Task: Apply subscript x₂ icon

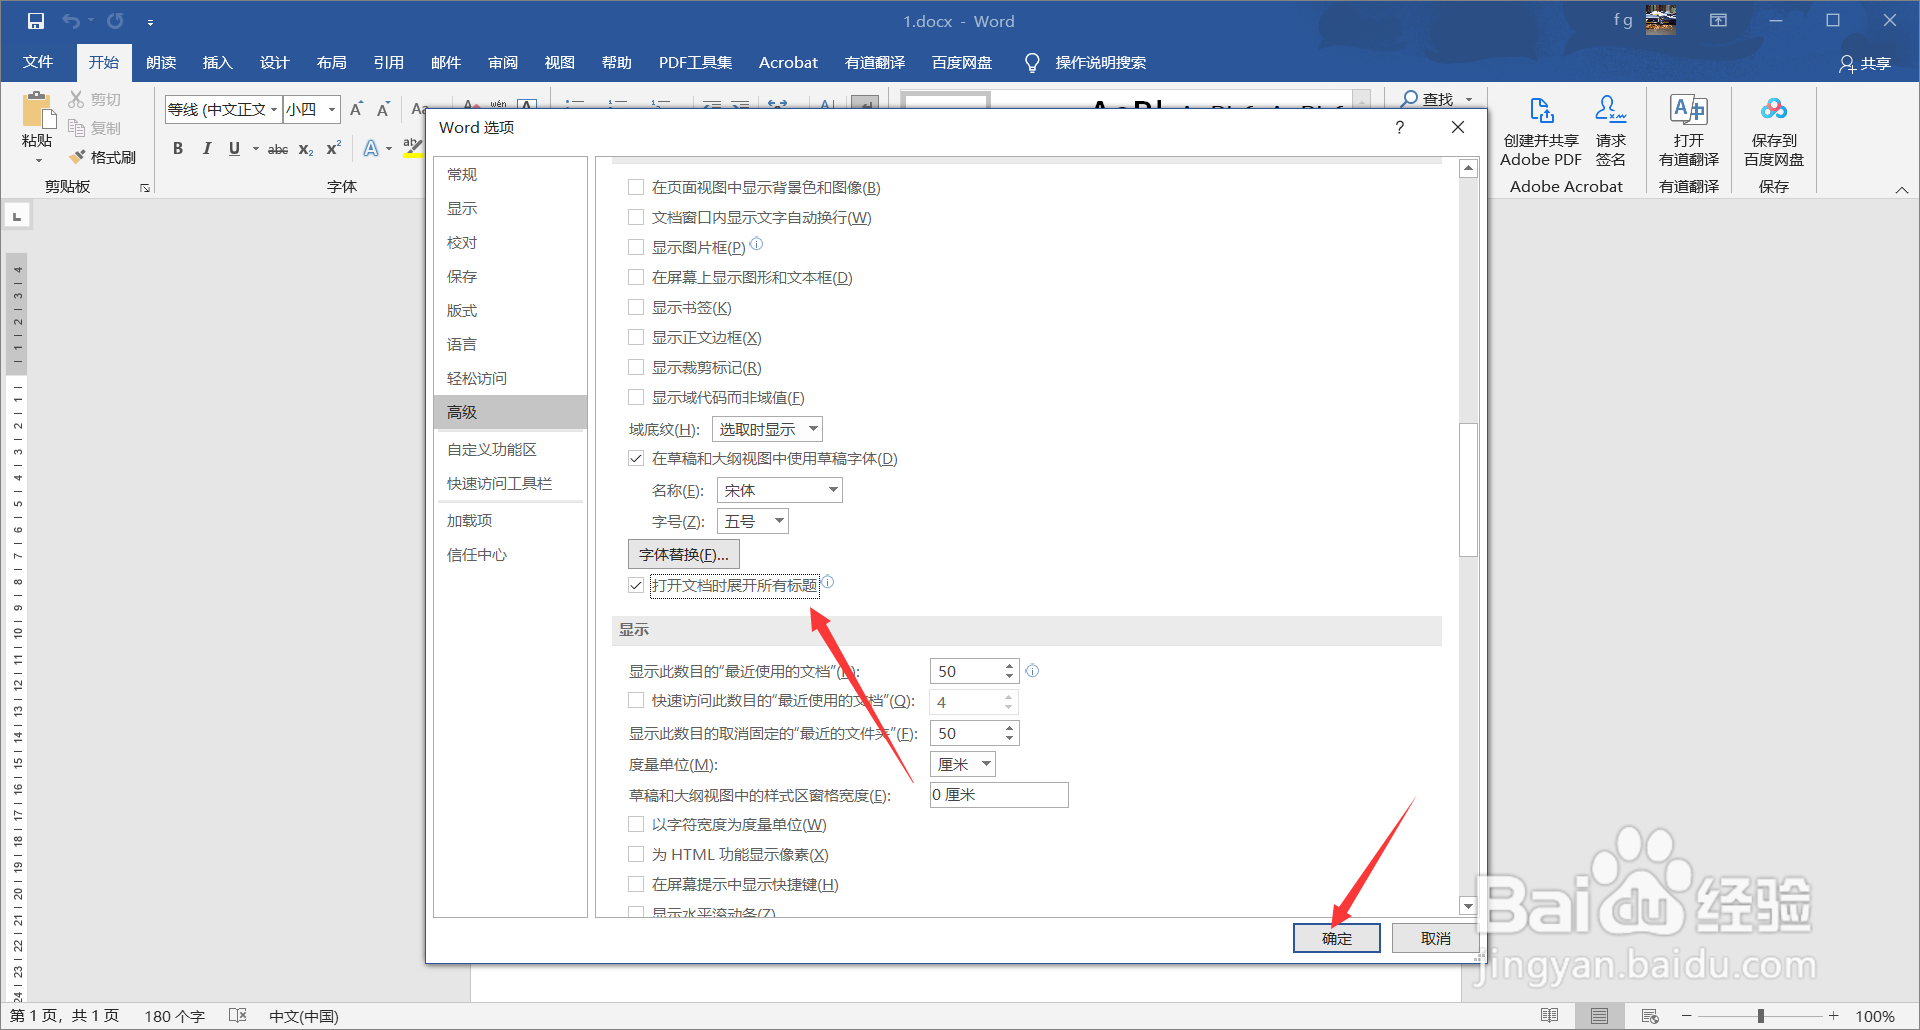Action: [306, 148]
